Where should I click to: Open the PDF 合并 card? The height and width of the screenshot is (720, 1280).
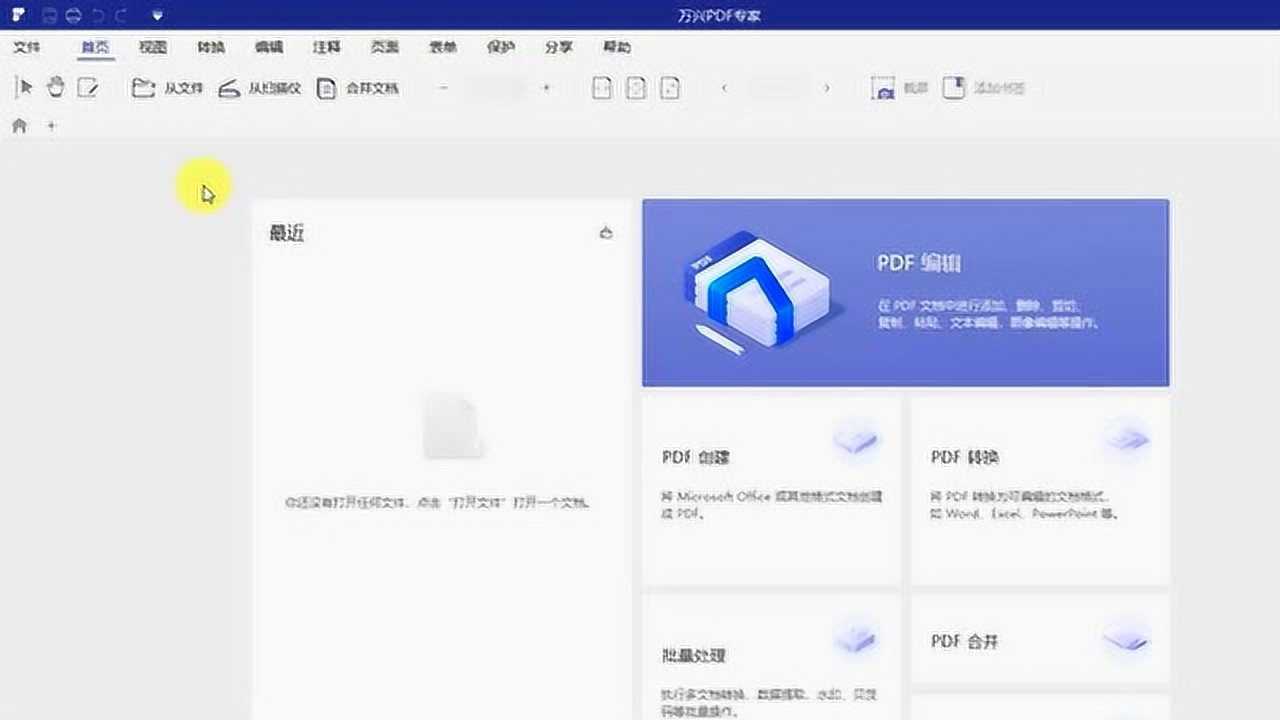(x=1040, y=640)
